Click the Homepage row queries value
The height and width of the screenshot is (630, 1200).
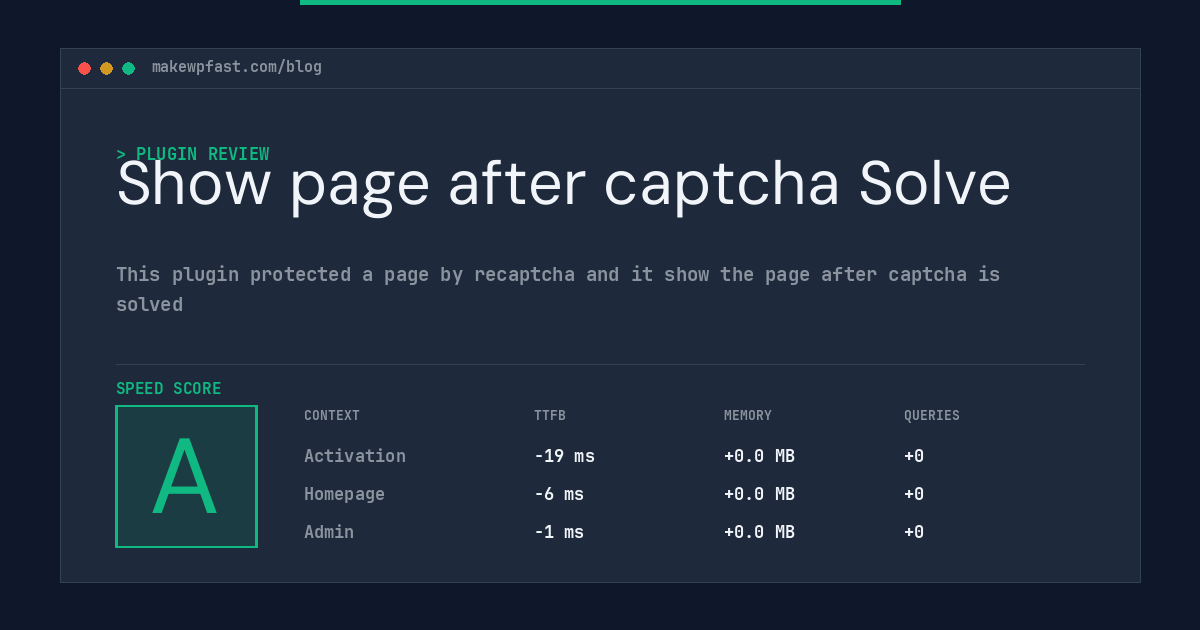click(x=914, y=494)
